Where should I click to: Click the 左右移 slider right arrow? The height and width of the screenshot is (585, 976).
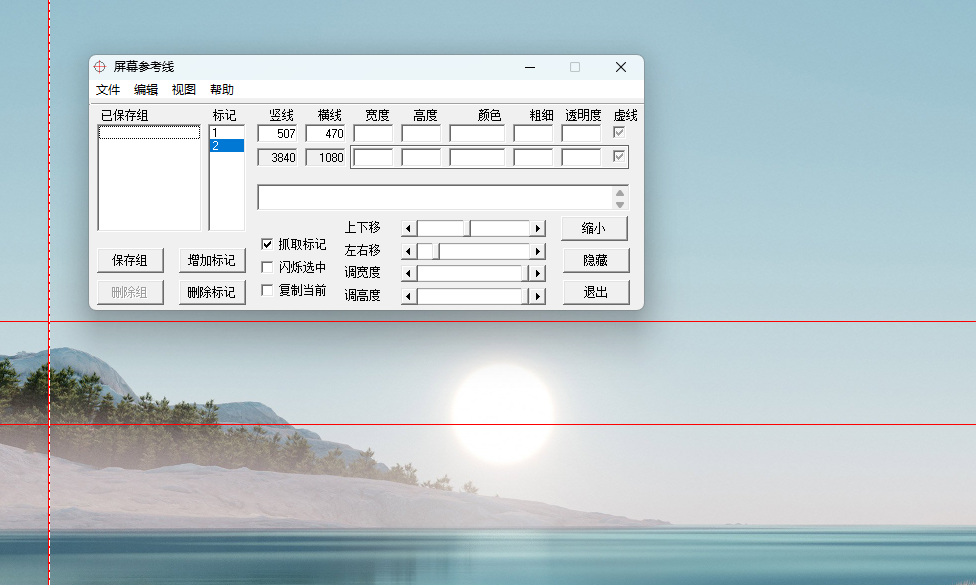538,251
